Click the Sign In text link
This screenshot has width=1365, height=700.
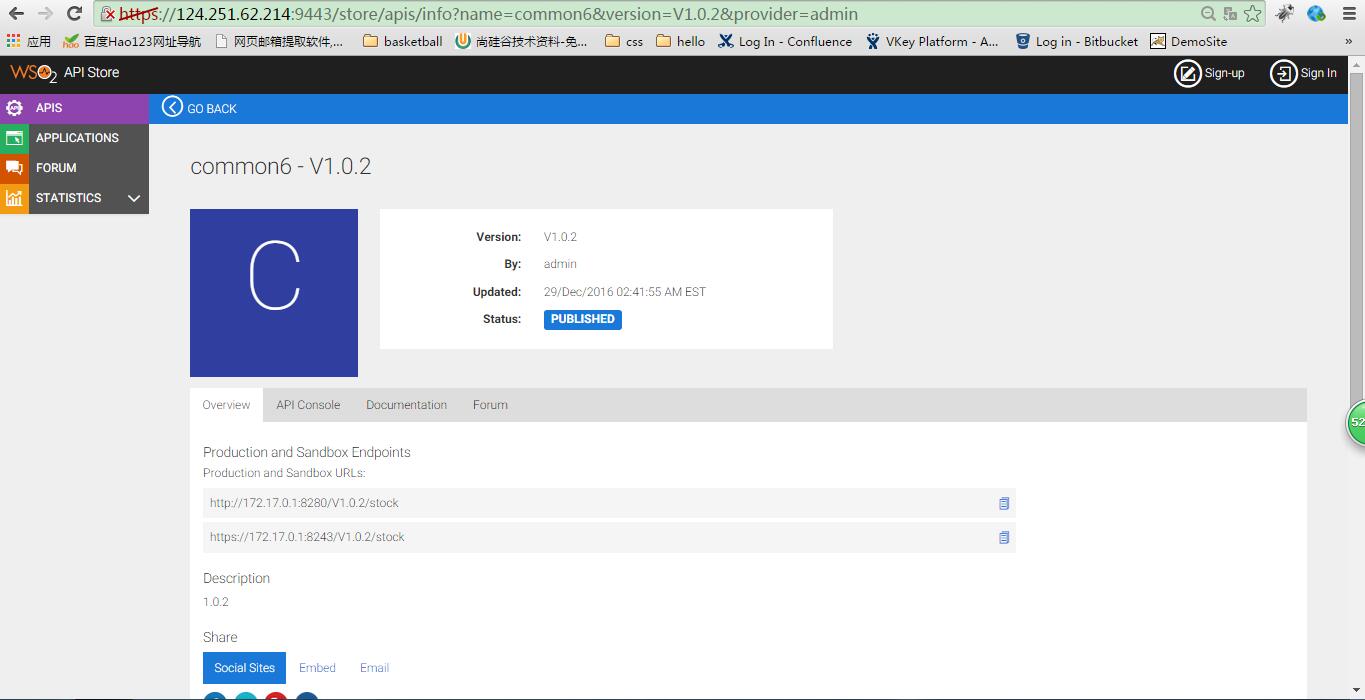(x=1318, y=73)
